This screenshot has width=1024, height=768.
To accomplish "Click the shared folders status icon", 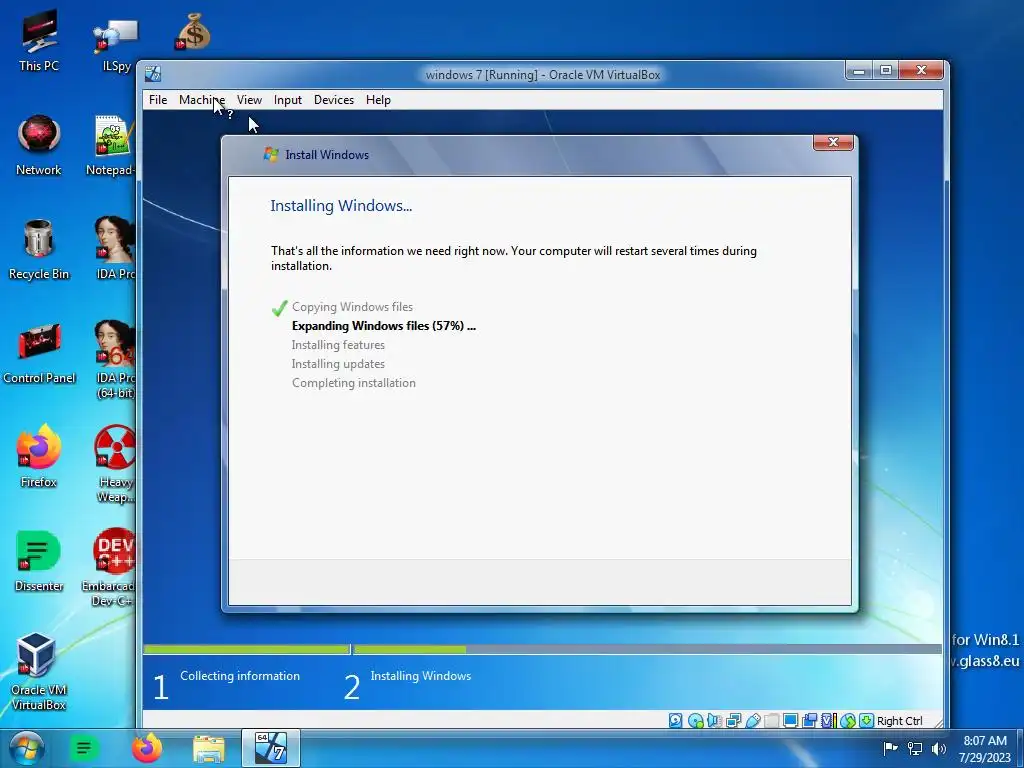I will pos(771,720).
